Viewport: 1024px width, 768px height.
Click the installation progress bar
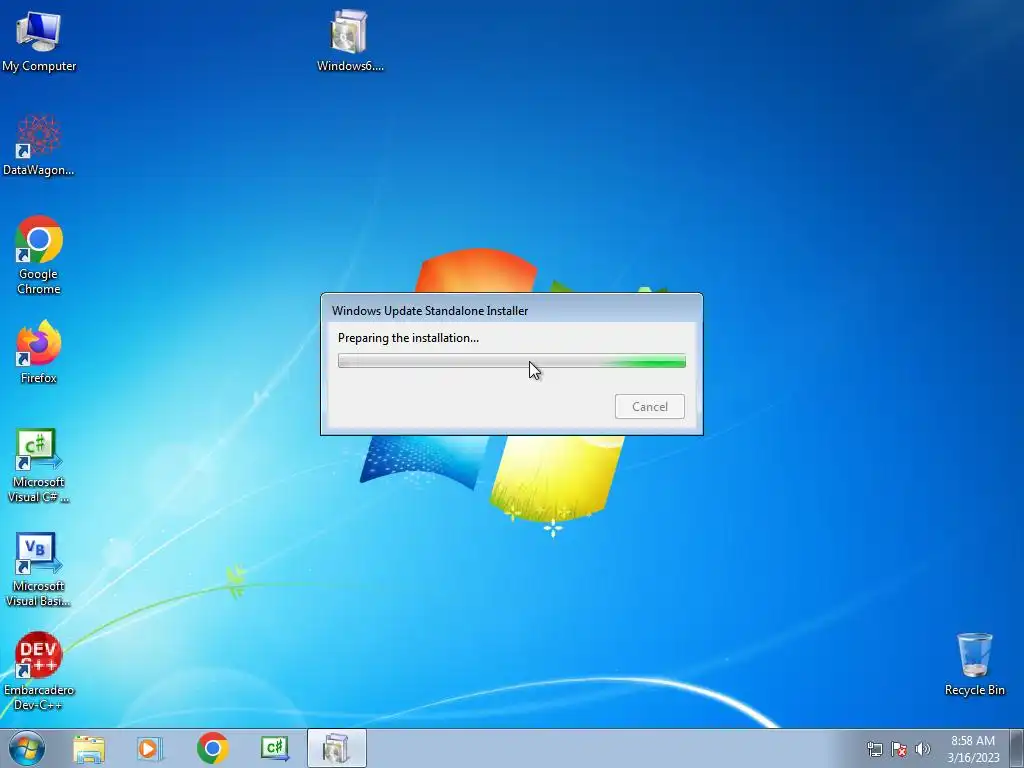[x=512, y=360]
